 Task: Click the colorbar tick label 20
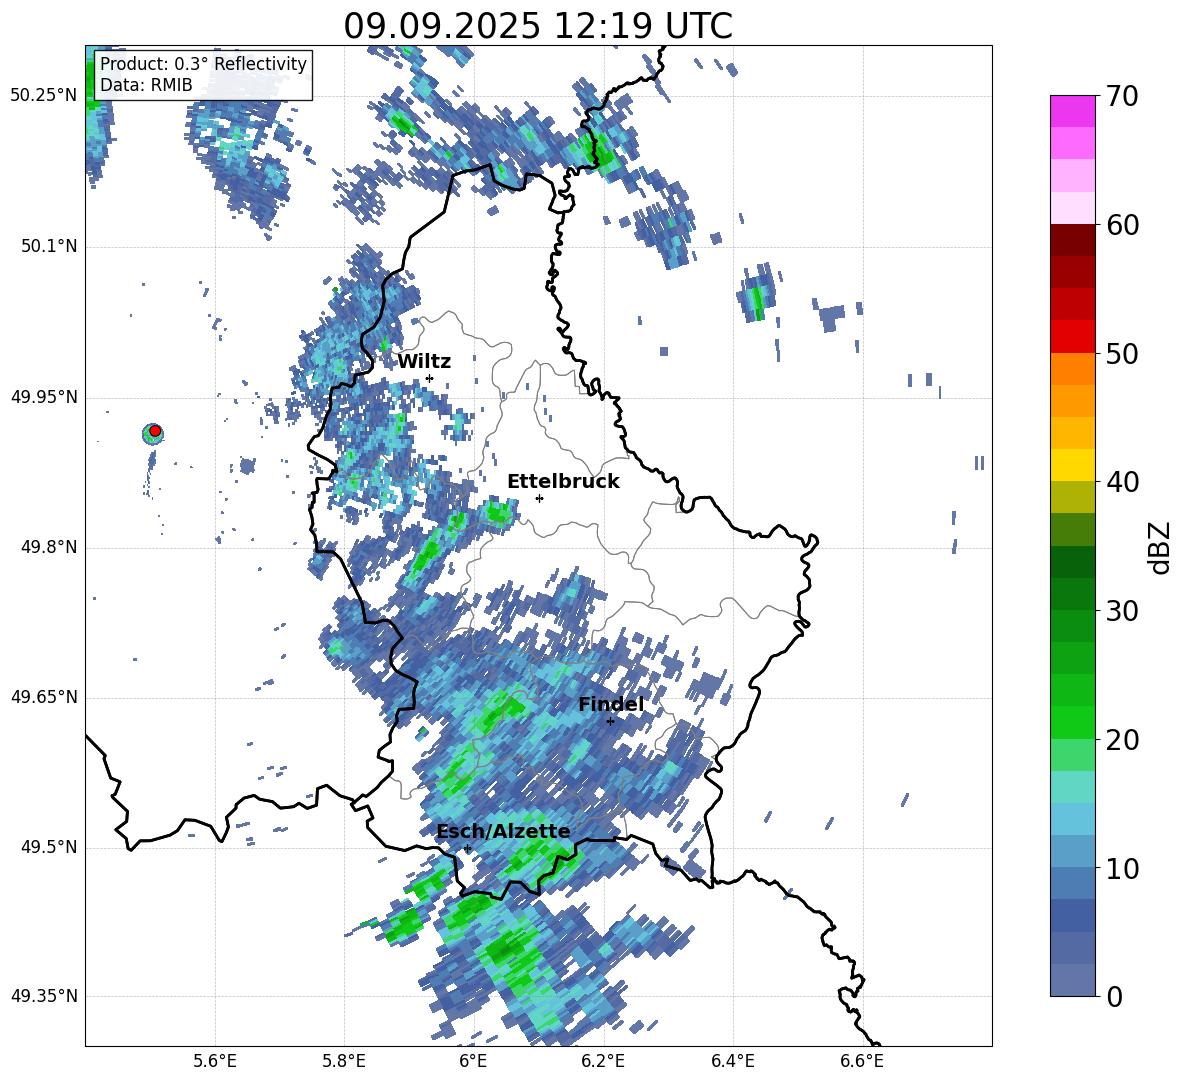click(x=1122, y=740)
